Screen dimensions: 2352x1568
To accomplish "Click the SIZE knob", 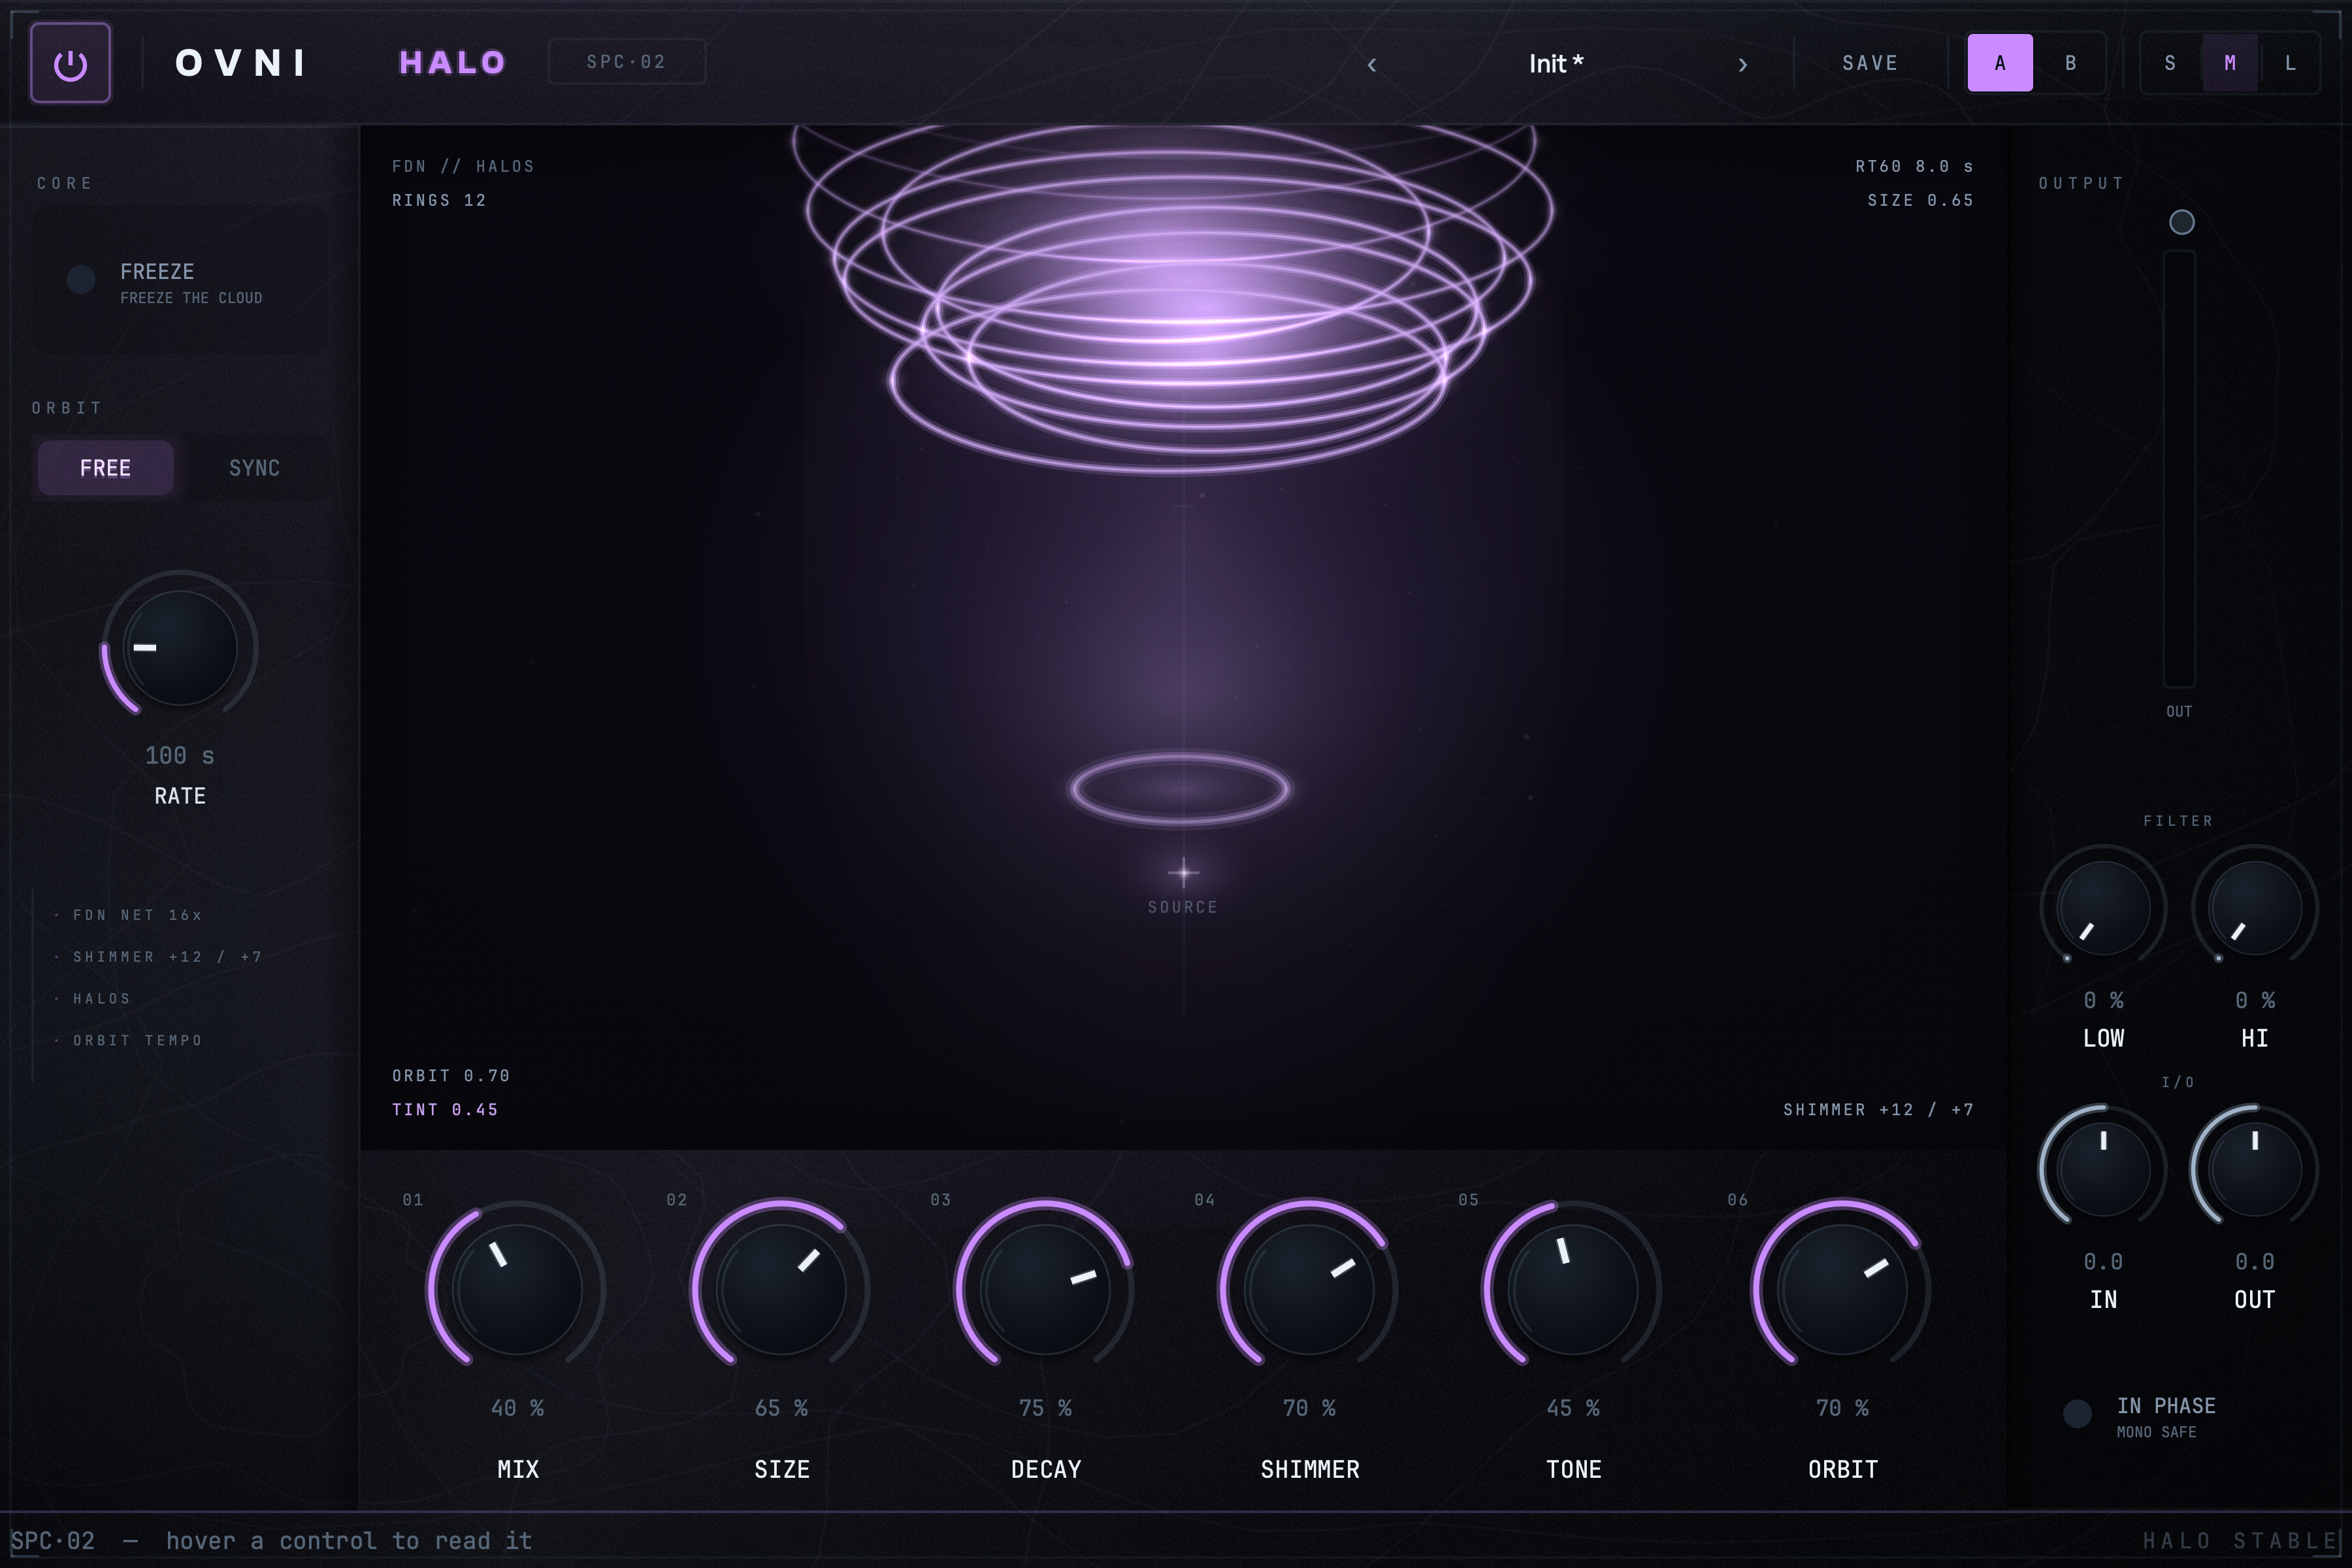I will click(781, 1289).
